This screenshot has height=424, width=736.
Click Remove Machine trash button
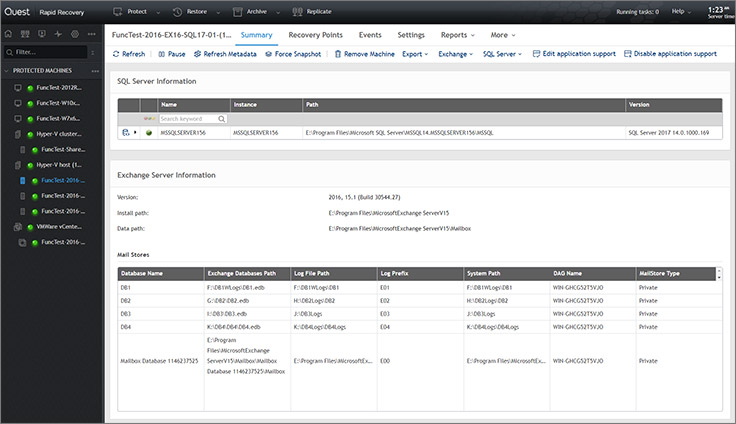pos(365,54)
